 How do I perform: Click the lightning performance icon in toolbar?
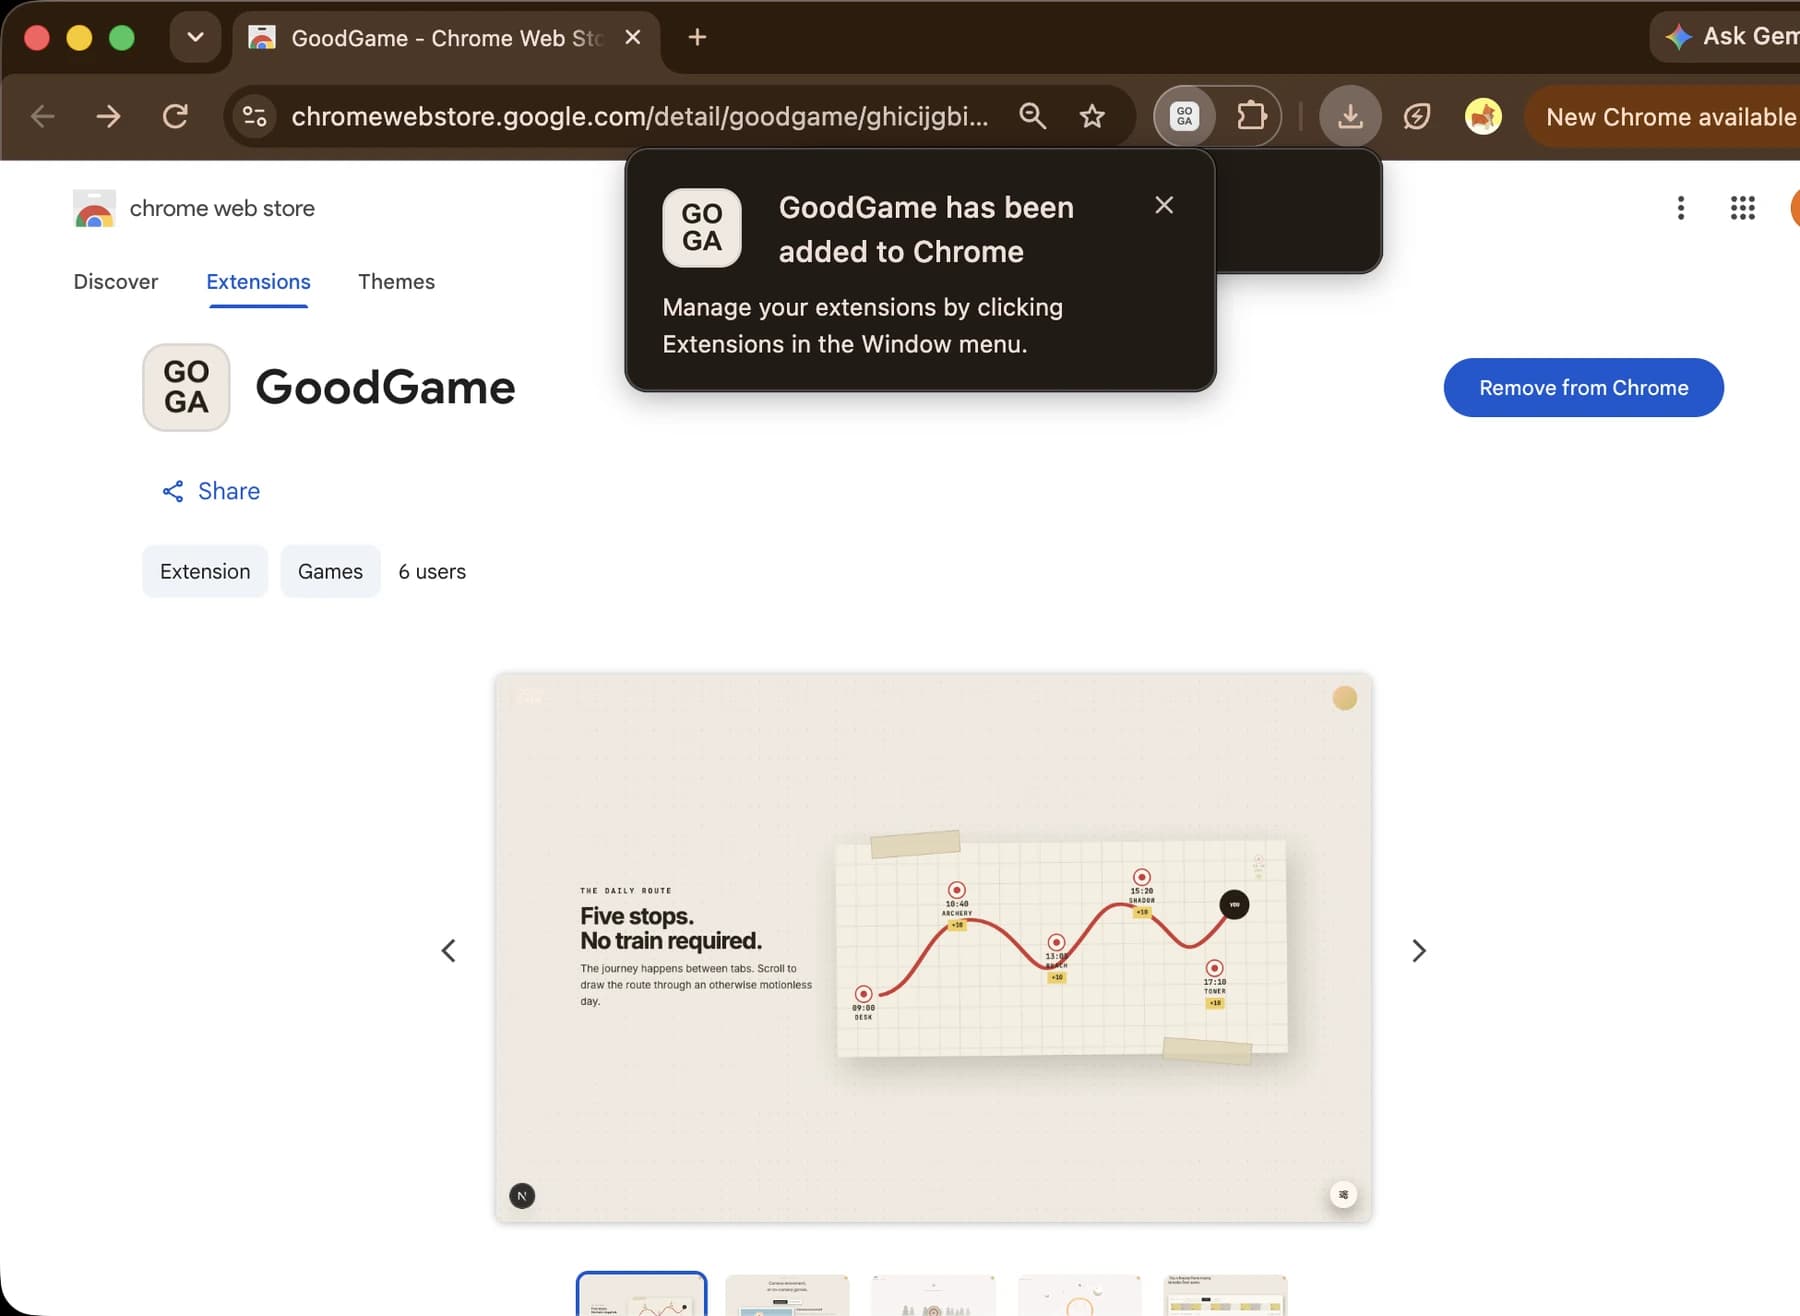click(1416, 116)
